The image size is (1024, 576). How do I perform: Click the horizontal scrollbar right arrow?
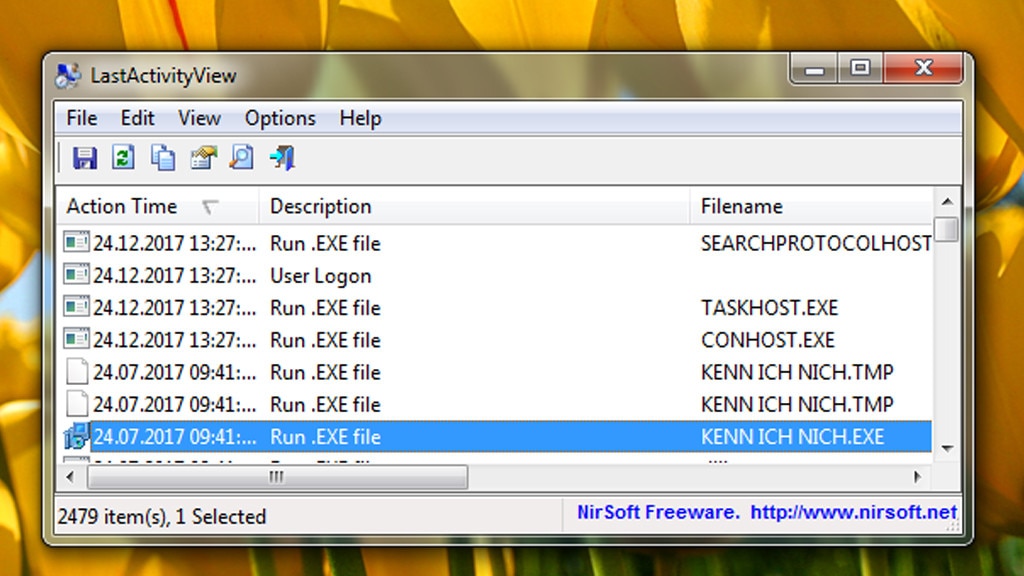click(918, 477)
